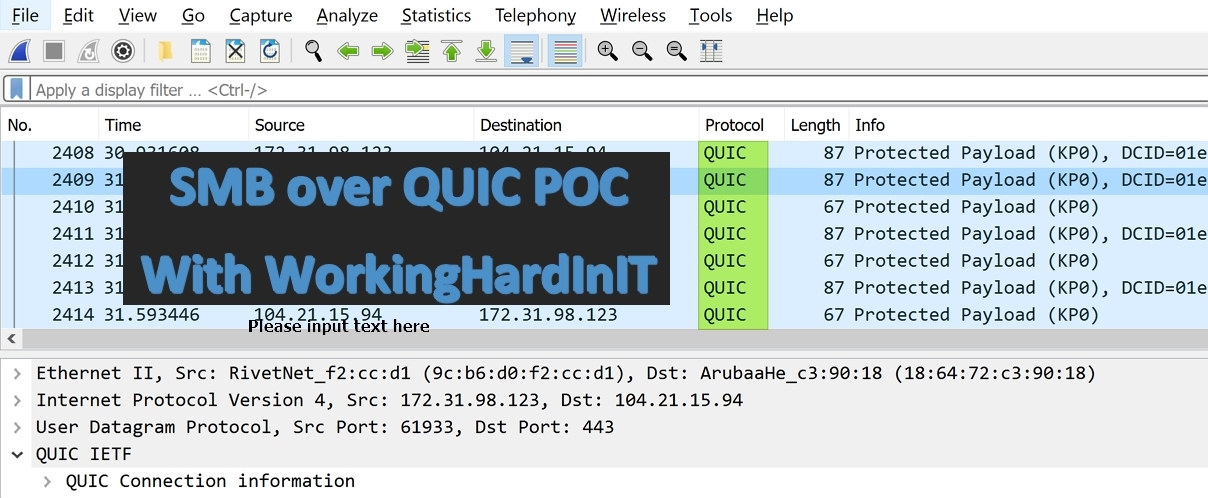Click length 87 of packet 2413
Screen dimensions: 1208x498
pyautogui.click(x=834, y=288)
